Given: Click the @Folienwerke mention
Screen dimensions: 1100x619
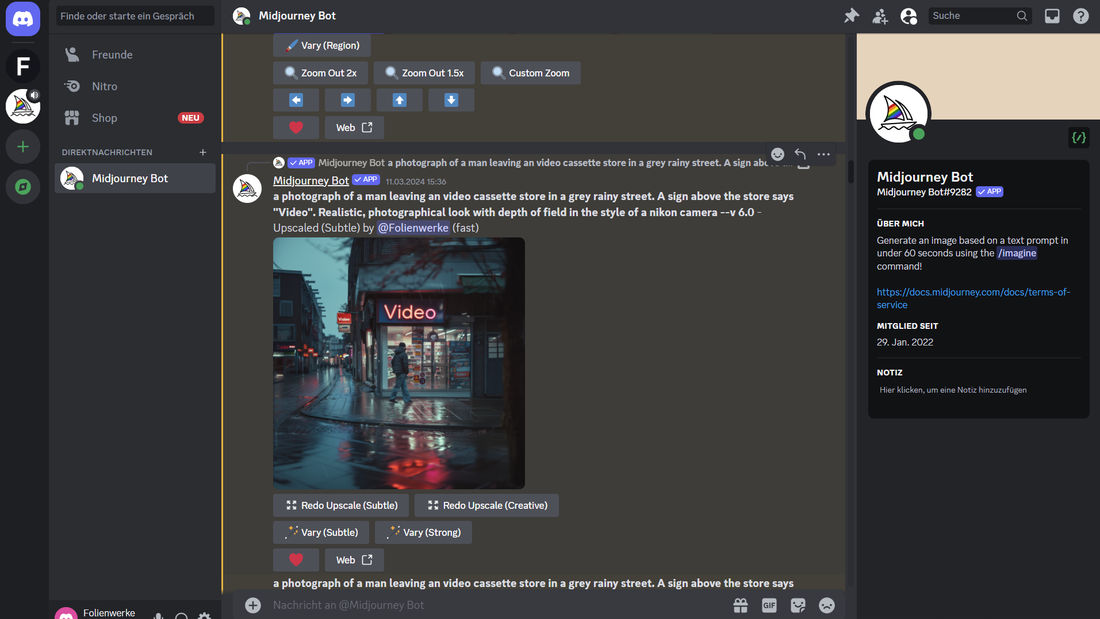Looking at the screenshot, I should [412, 228].
